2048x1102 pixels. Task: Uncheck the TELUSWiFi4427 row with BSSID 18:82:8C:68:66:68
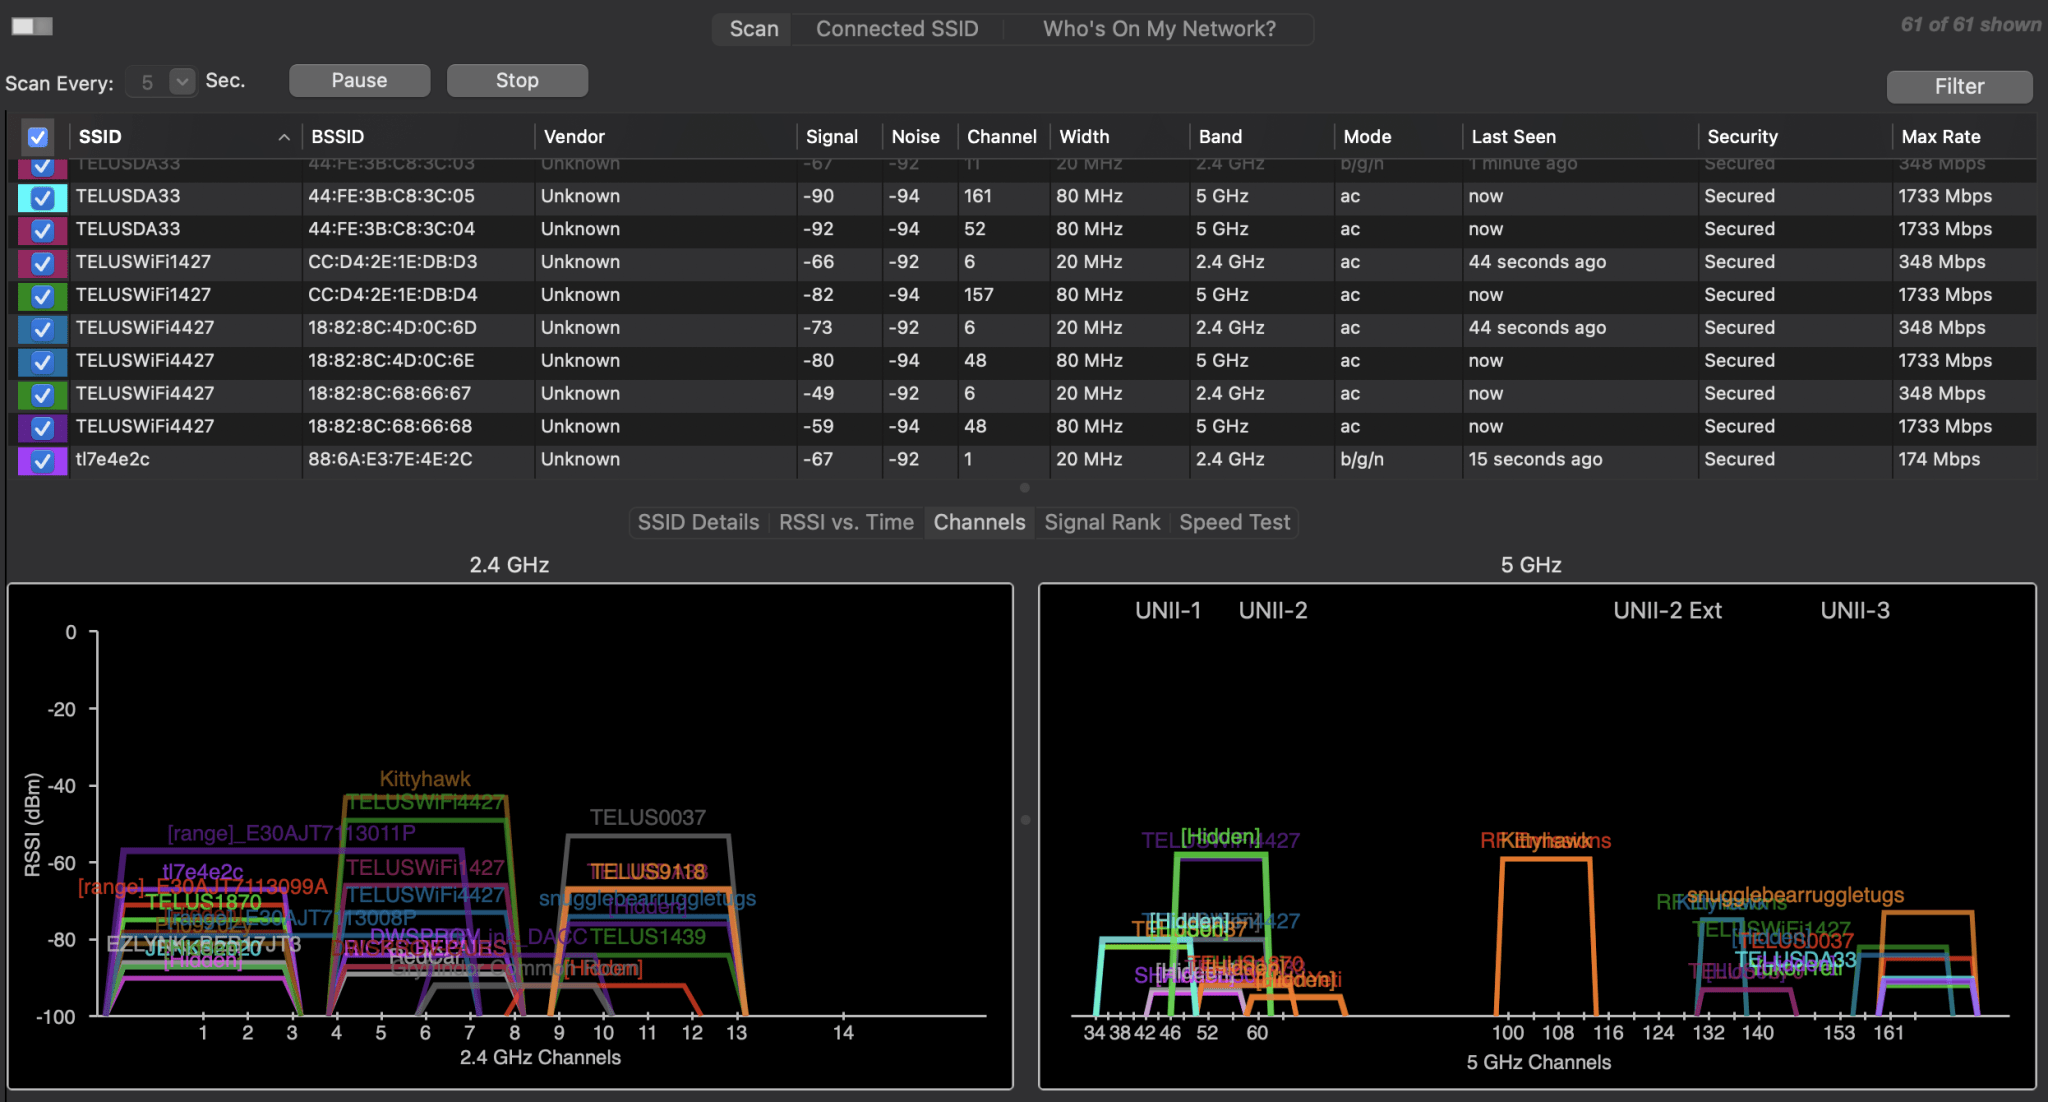click(42, 428)
